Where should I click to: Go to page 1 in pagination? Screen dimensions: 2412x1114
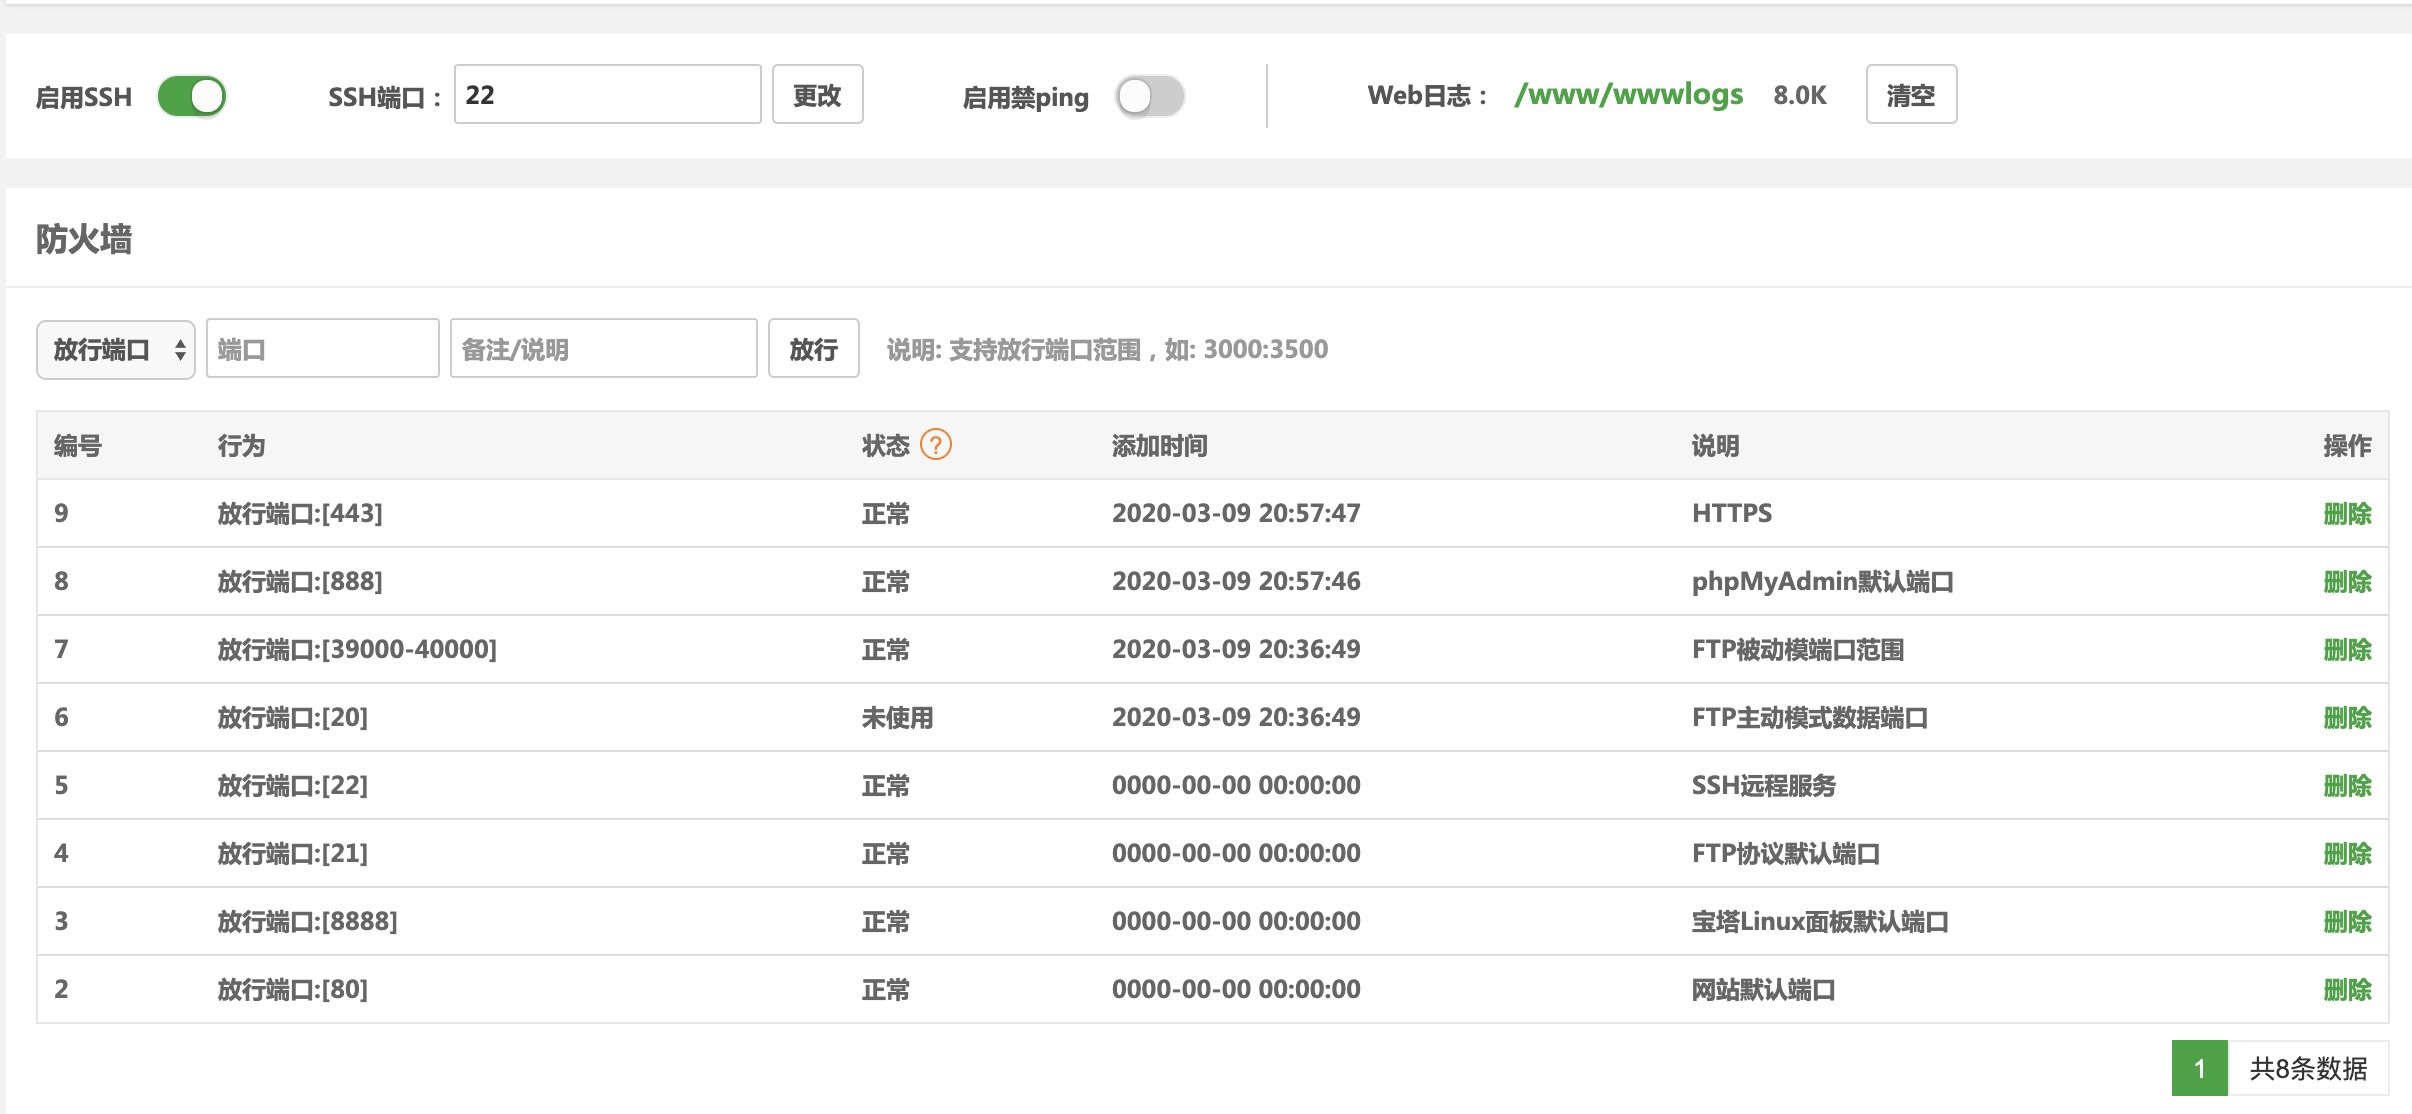click(x=2199, y=1068)
